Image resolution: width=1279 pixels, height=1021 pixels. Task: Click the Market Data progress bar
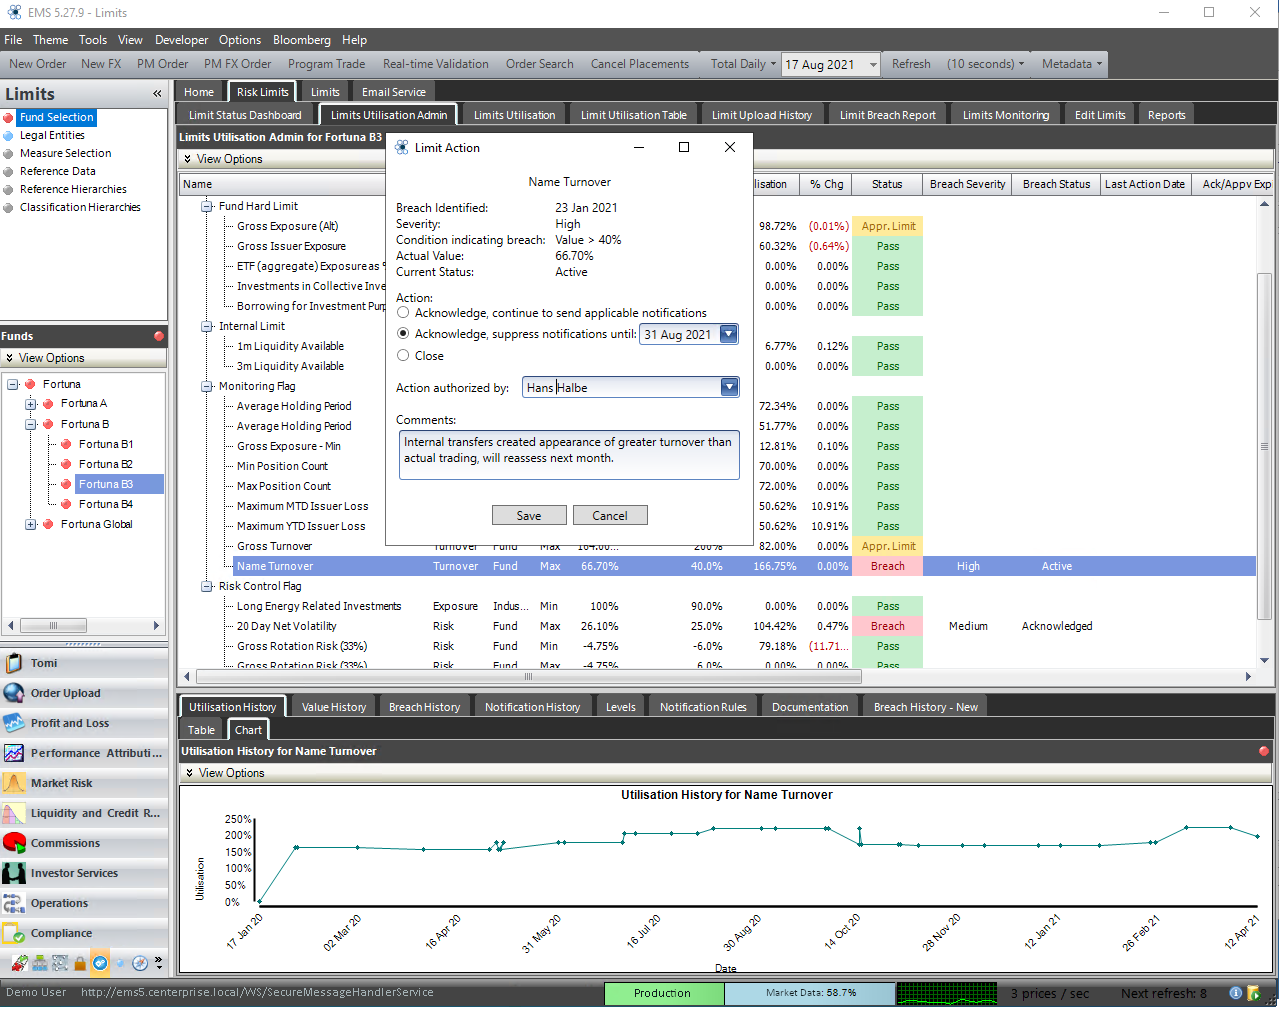809,993
